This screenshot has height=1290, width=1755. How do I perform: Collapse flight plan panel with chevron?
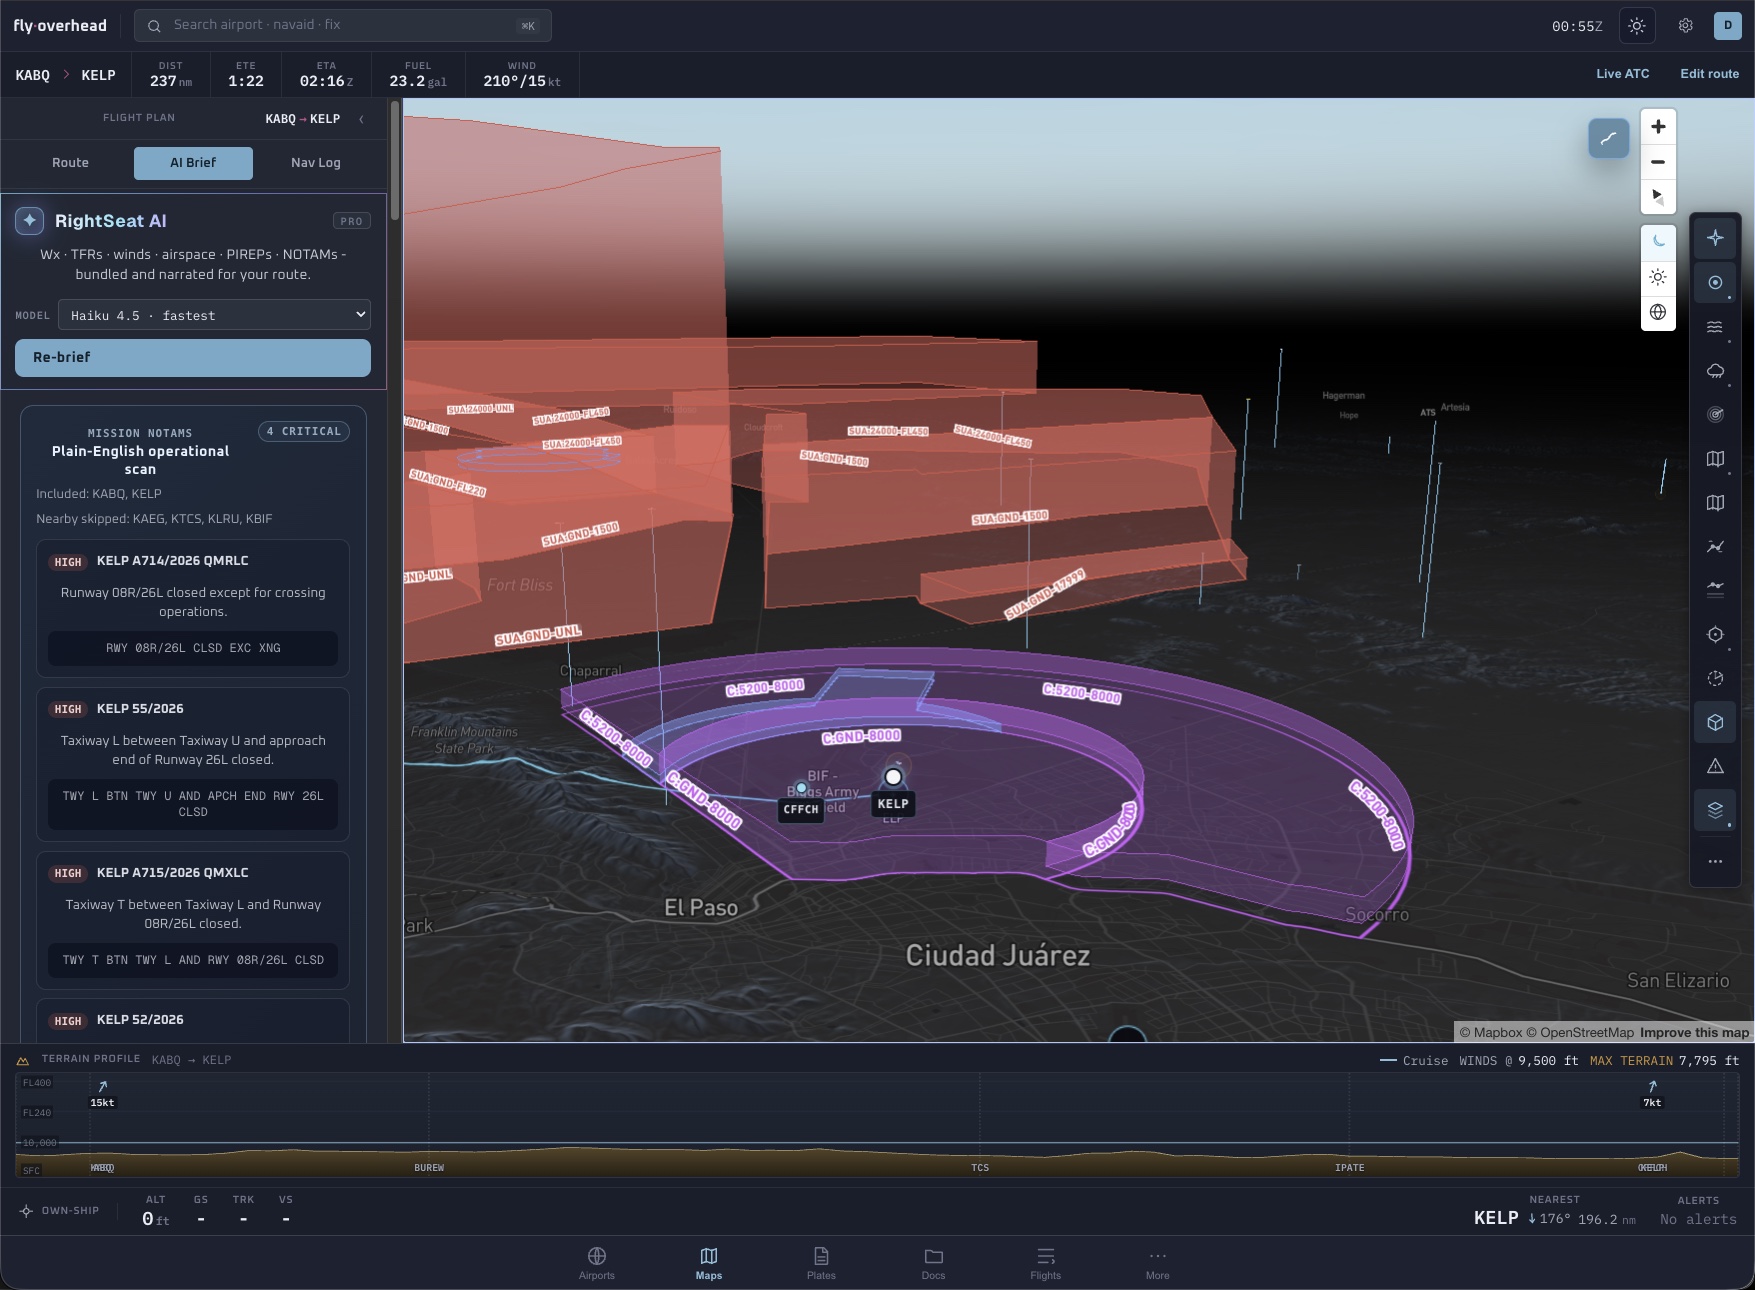click(361, 119)
